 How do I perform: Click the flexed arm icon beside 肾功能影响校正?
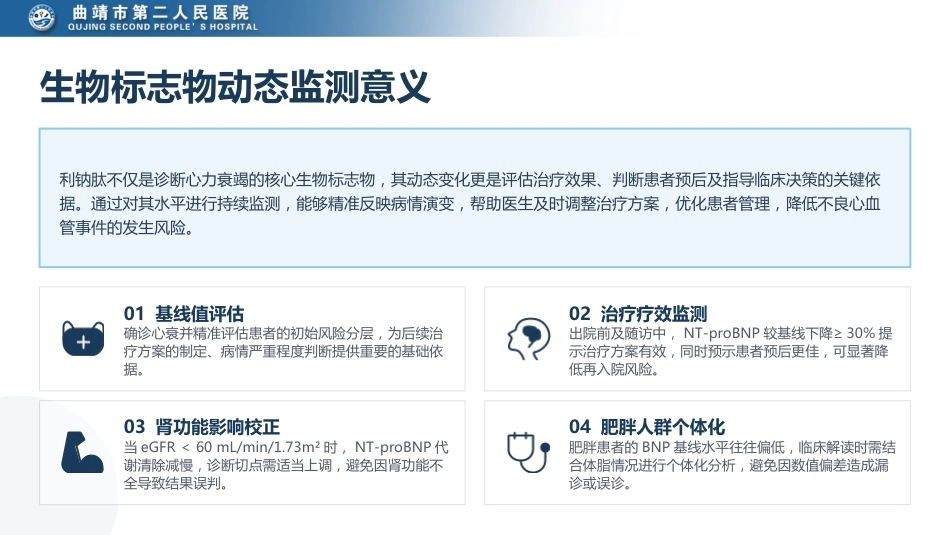coord(82,452)
